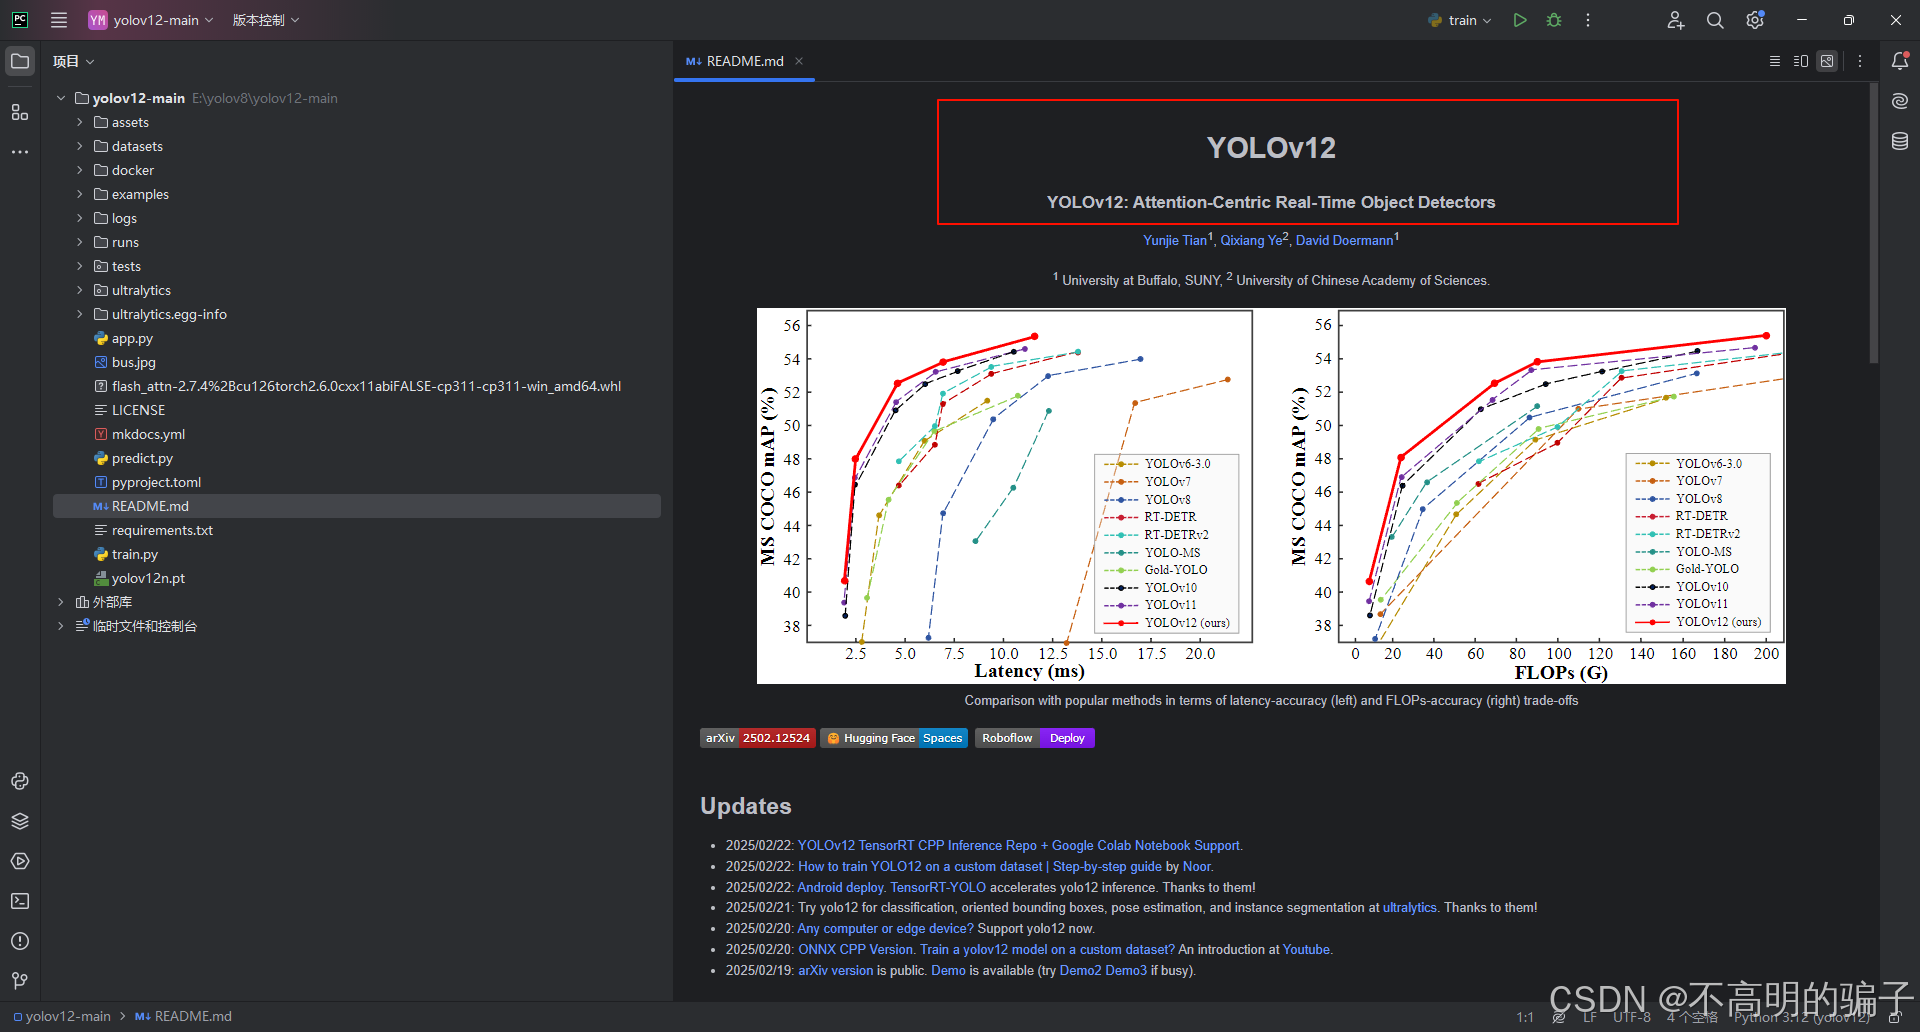Show more tool windows ellipsis
The height and width of the screenshot is (1032, 1920).
20,152
